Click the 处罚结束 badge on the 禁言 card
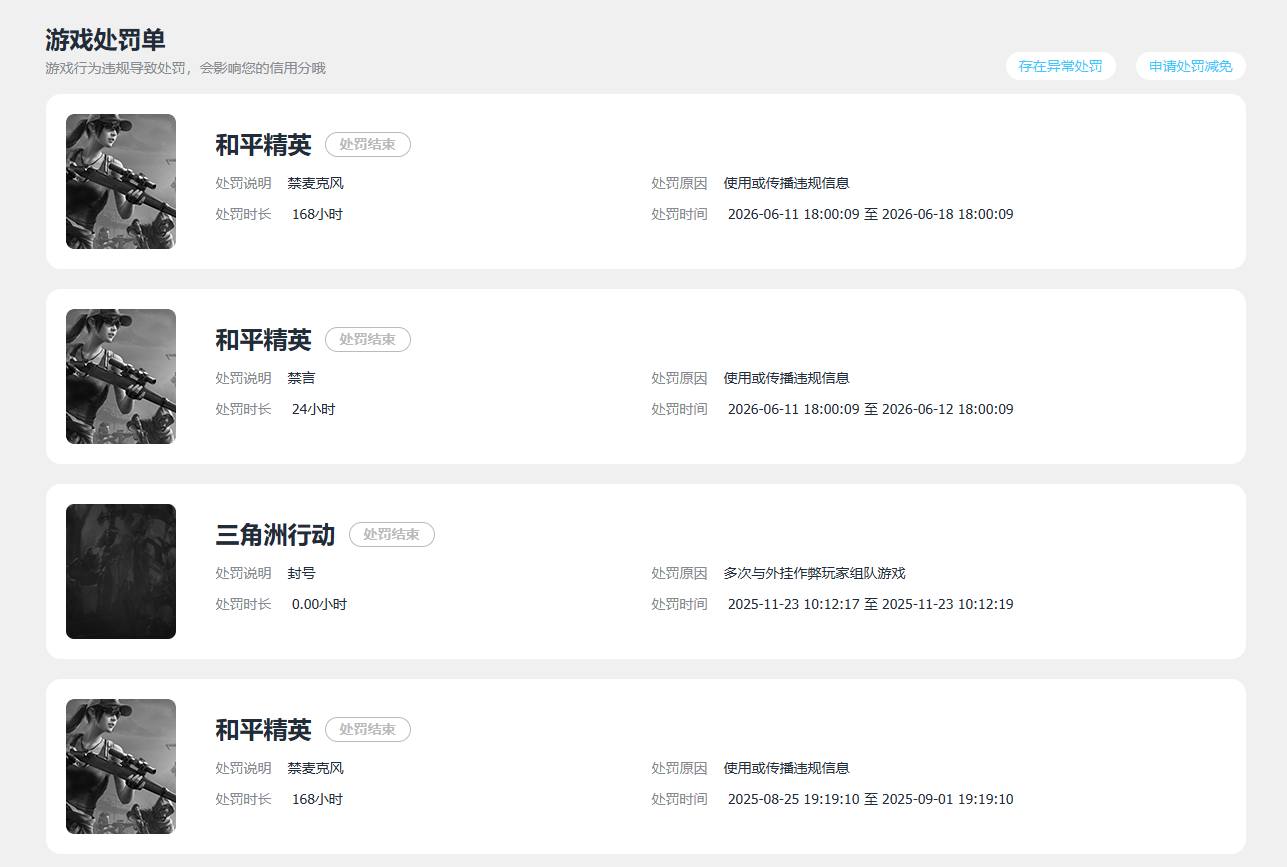1287x867 pixels. [368, 340]
